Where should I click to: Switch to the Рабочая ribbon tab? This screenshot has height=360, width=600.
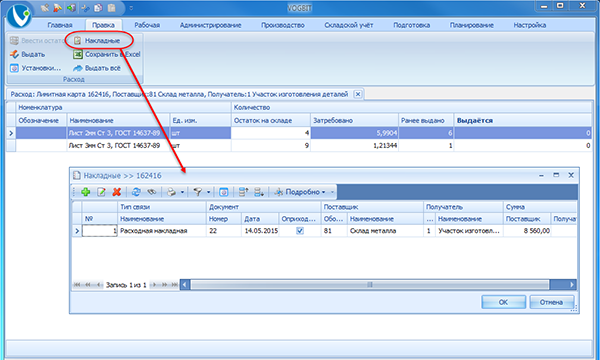point(147,25)
